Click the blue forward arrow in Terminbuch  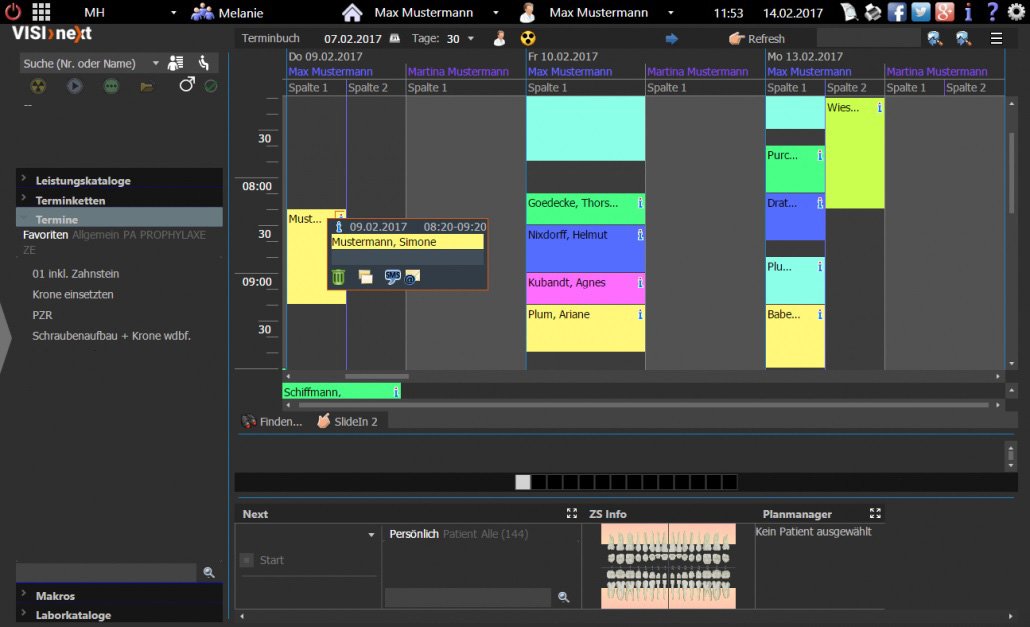pyautogui.click(x=672, y=38)
